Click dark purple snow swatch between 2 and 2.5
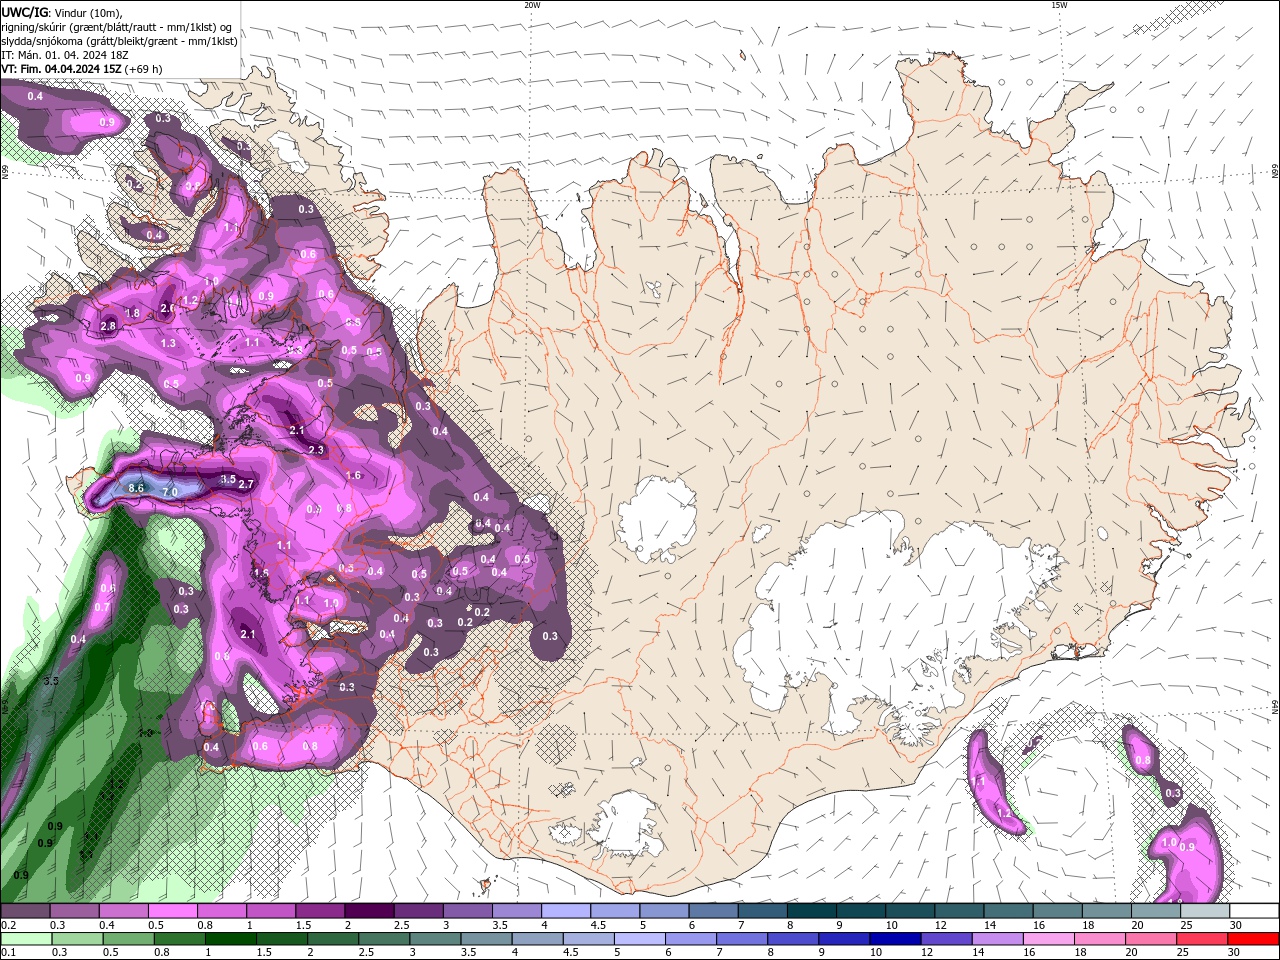The image size is (1280, 960). coord(369,911)
